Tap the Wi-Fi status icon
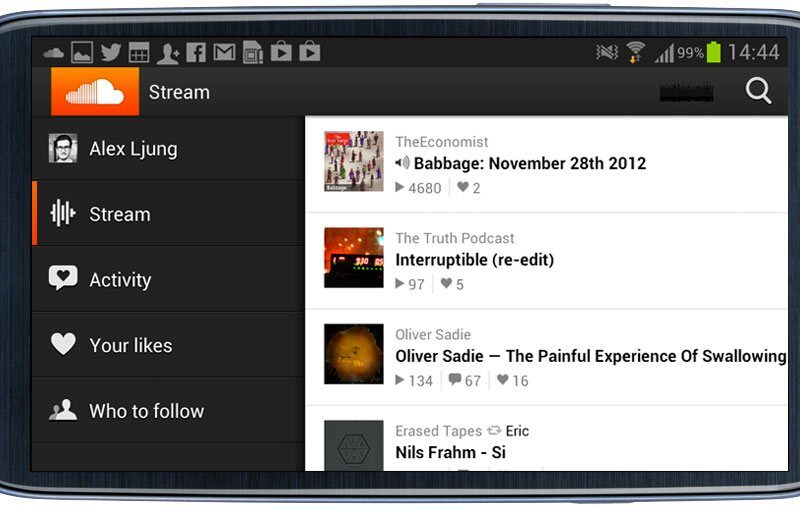 [636, 52]
